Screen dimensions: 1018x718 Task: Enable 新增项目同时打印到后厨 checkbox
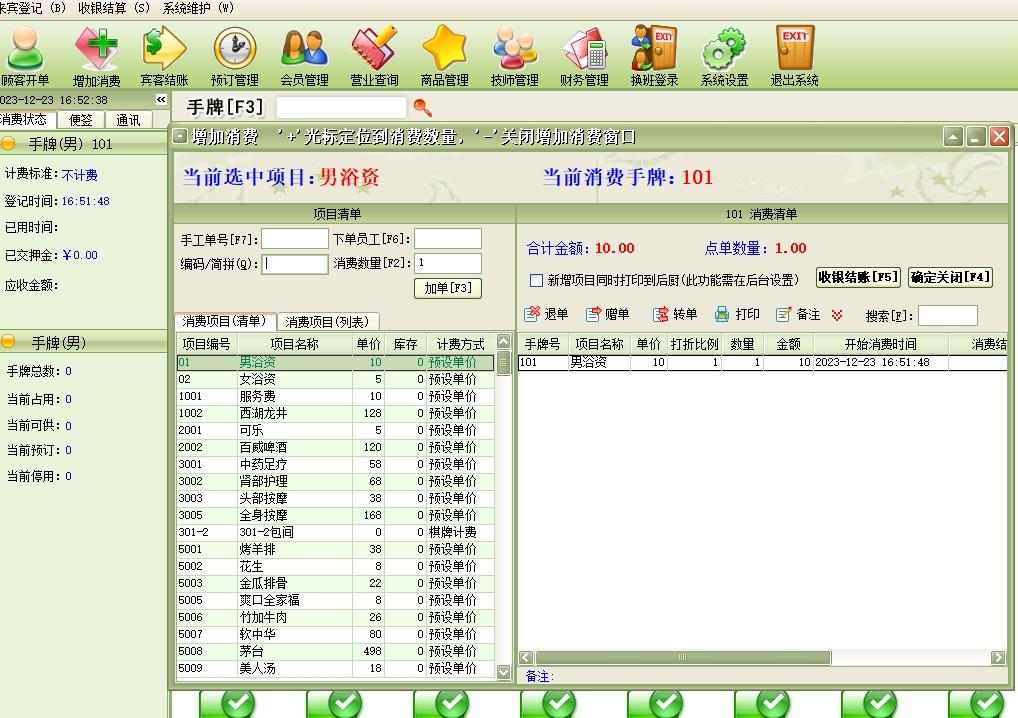pyautogui.click(x=536, y=281)
